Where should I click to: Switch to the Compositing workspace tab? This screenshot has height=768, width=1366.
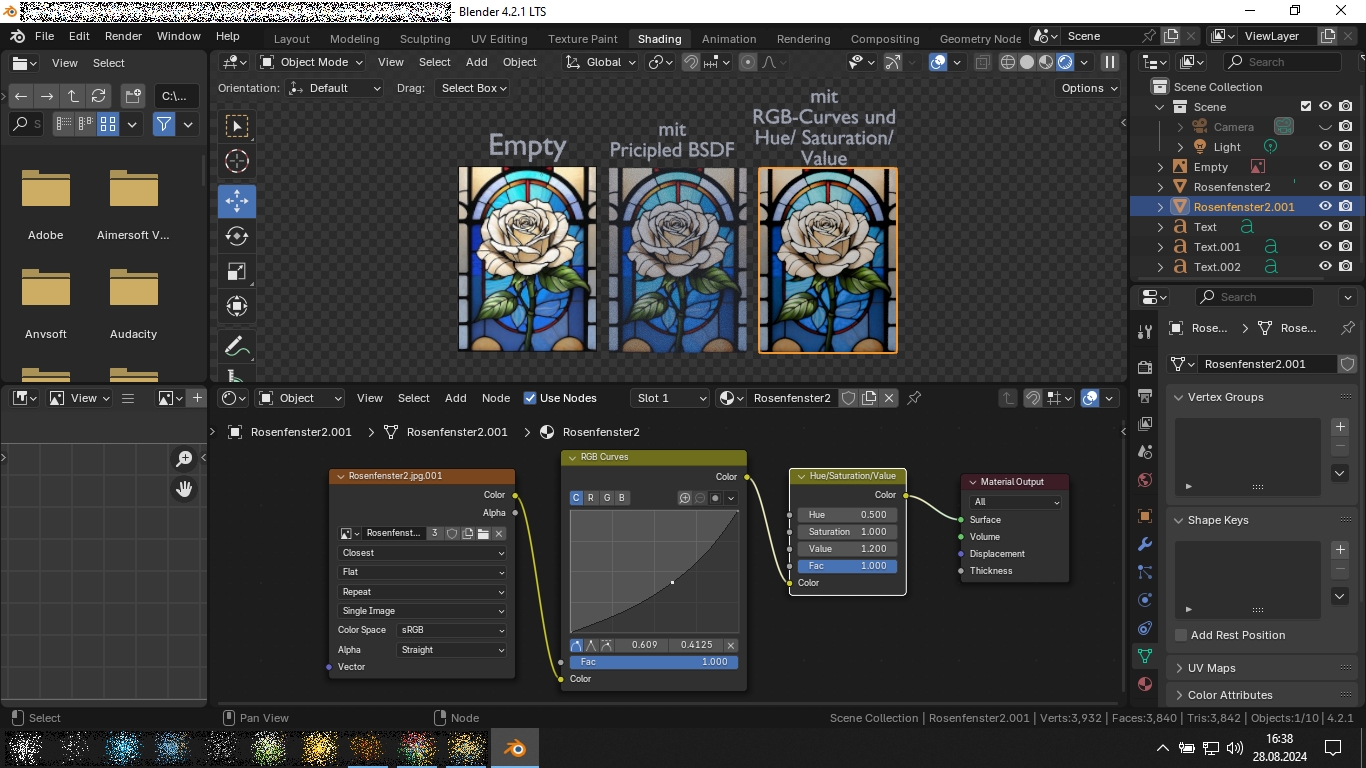884,39
